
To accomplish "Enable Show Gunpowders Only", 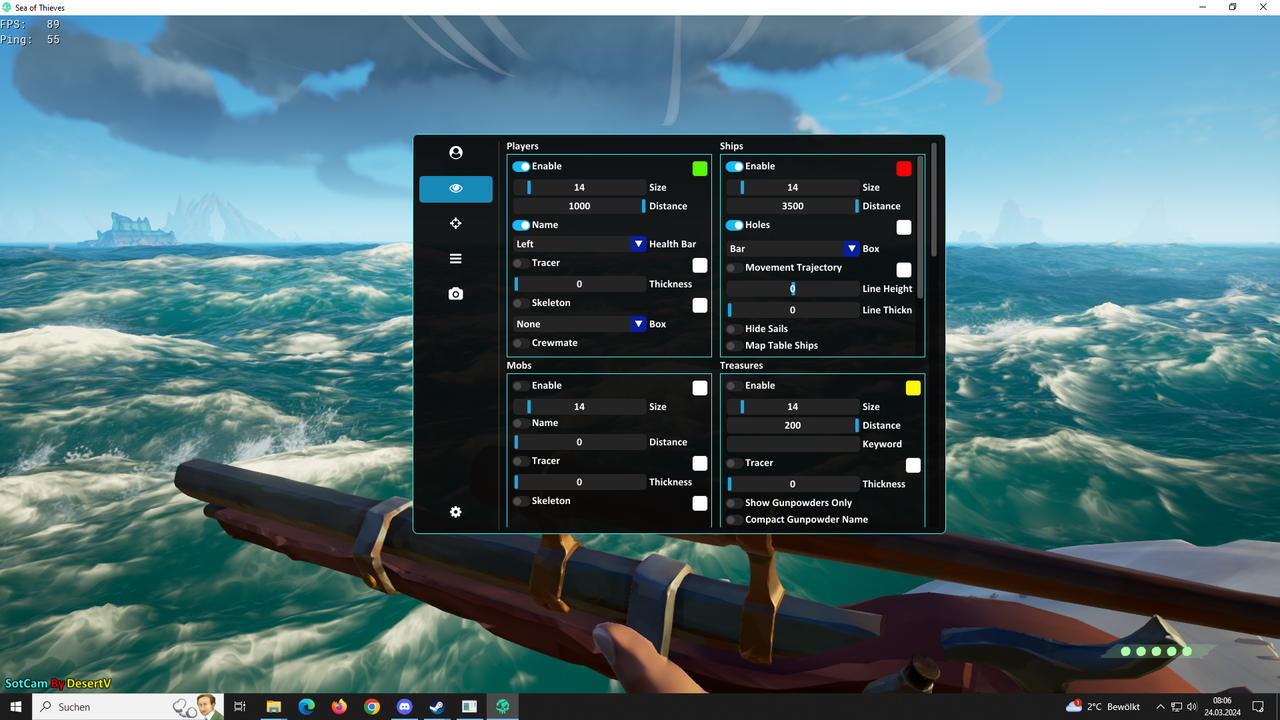I will (x=734, y=503).
